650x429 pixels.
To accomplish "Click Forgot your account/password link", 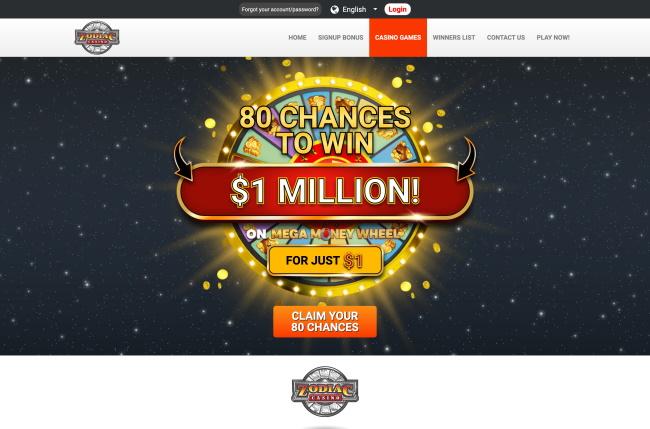I will (280, 9).
